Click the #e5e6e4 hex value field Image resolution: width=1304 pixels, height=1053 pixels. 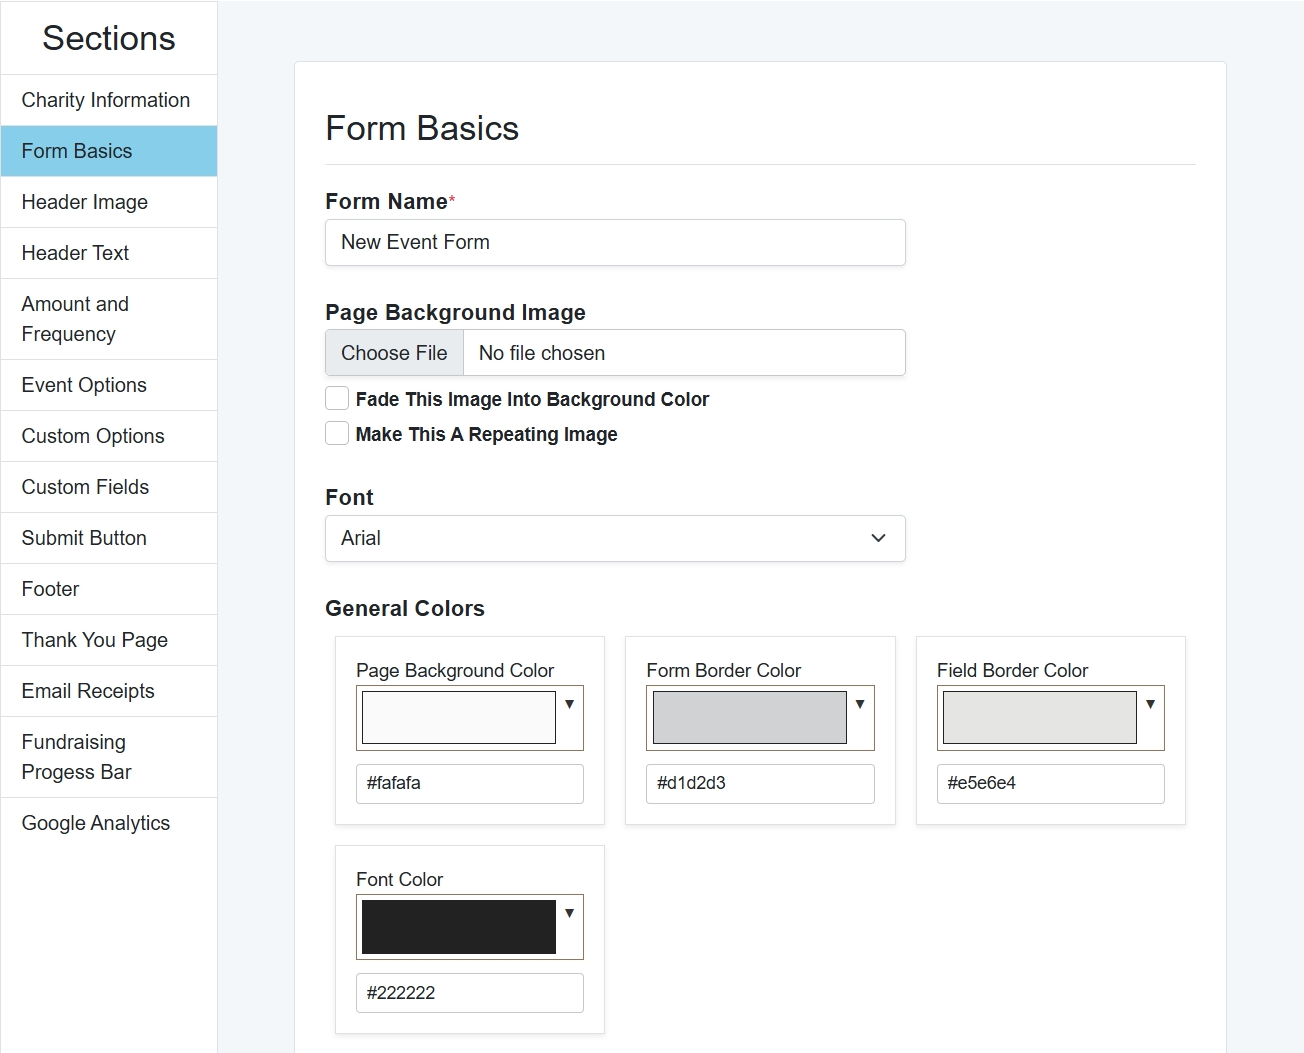coord(1050,784)
